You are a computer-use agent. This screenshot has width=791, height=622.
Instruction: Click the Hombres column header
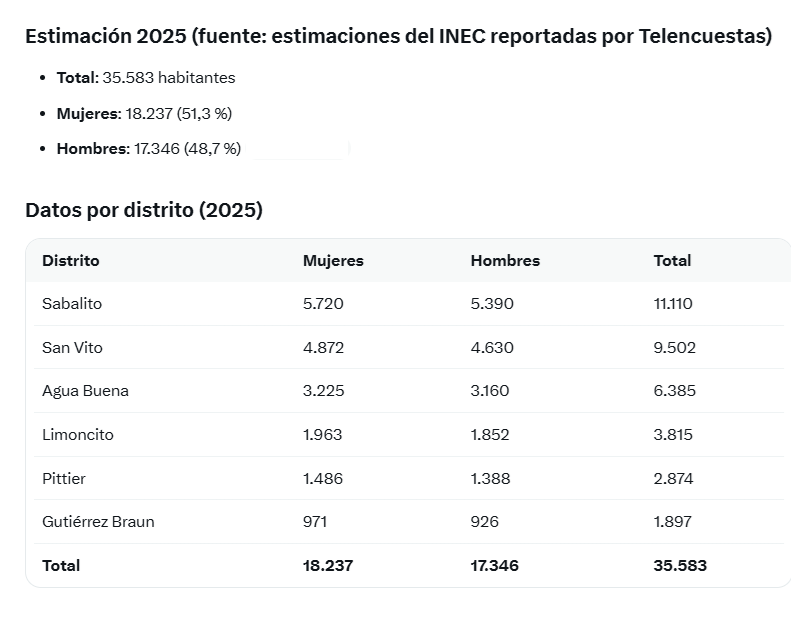click(x=505, y=261)
